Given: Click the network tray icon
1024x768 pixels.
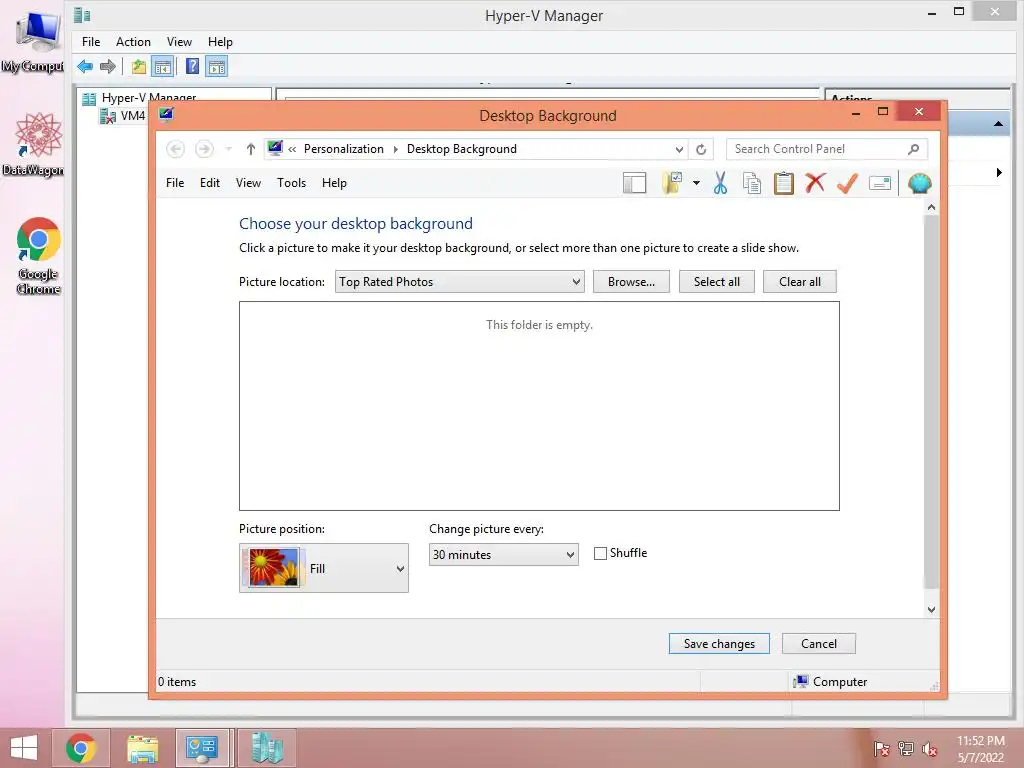Looking at the screenshot, I should click(906, 748).
